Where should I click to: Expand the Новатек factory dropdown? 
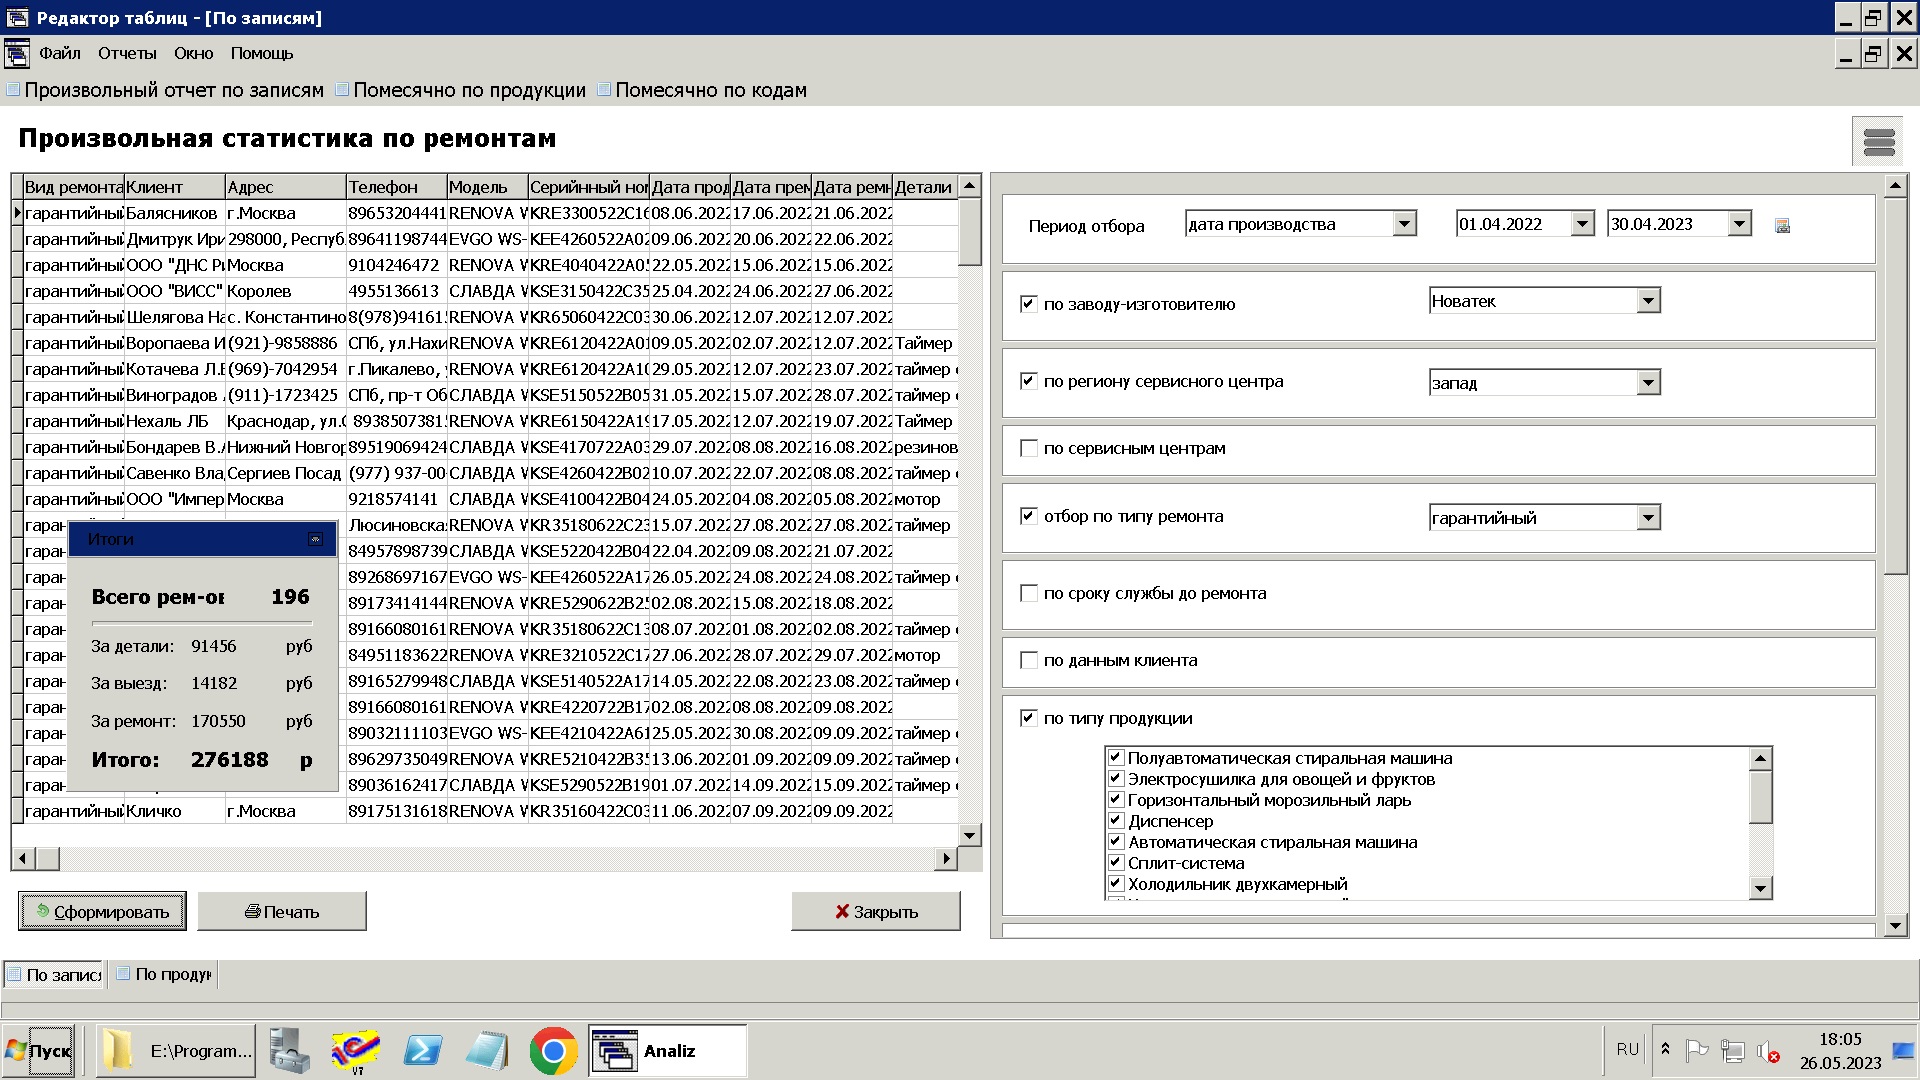1648,299
